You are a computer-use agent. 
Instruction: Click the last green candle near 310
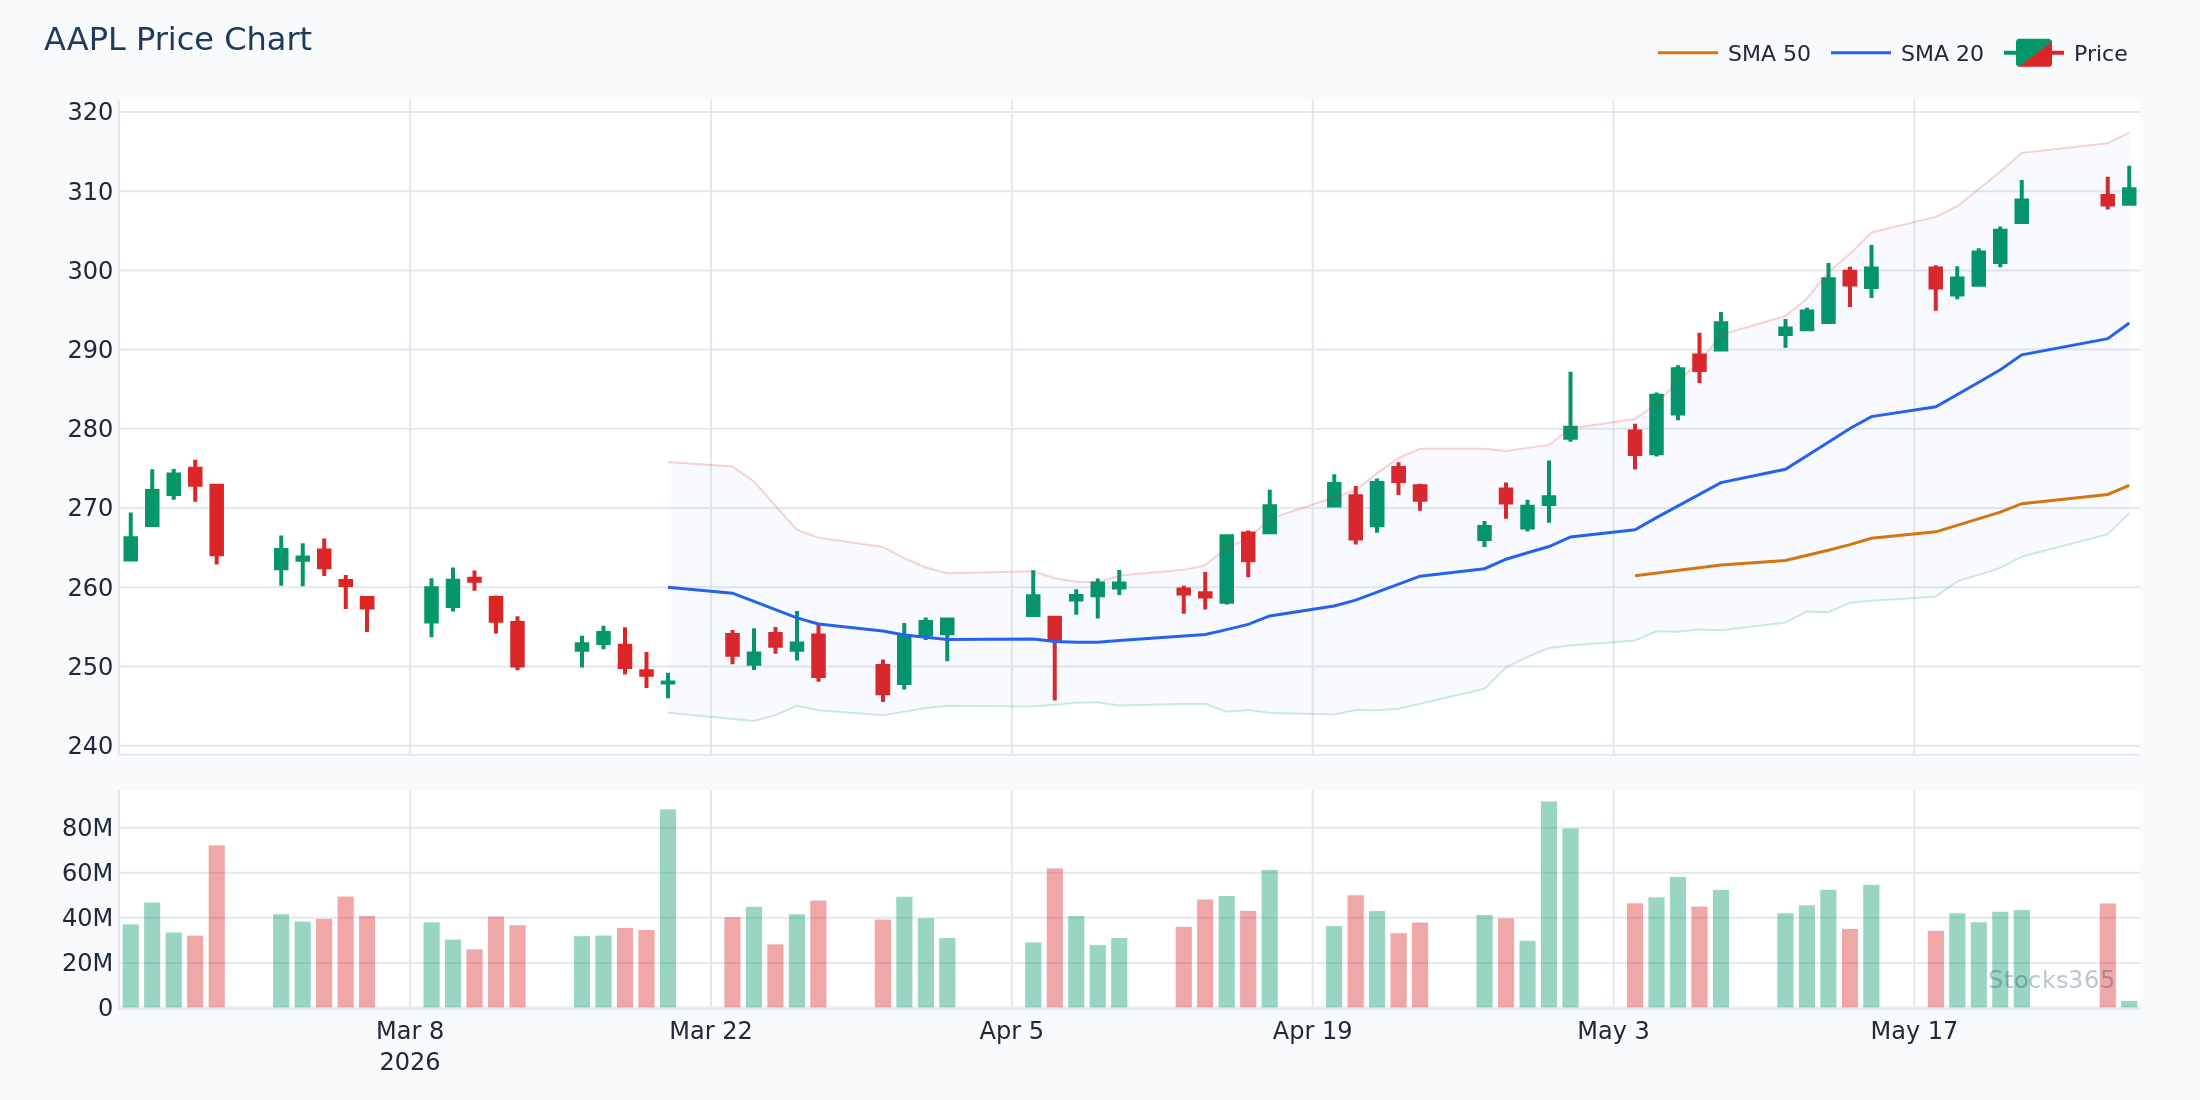[2129, 187]
